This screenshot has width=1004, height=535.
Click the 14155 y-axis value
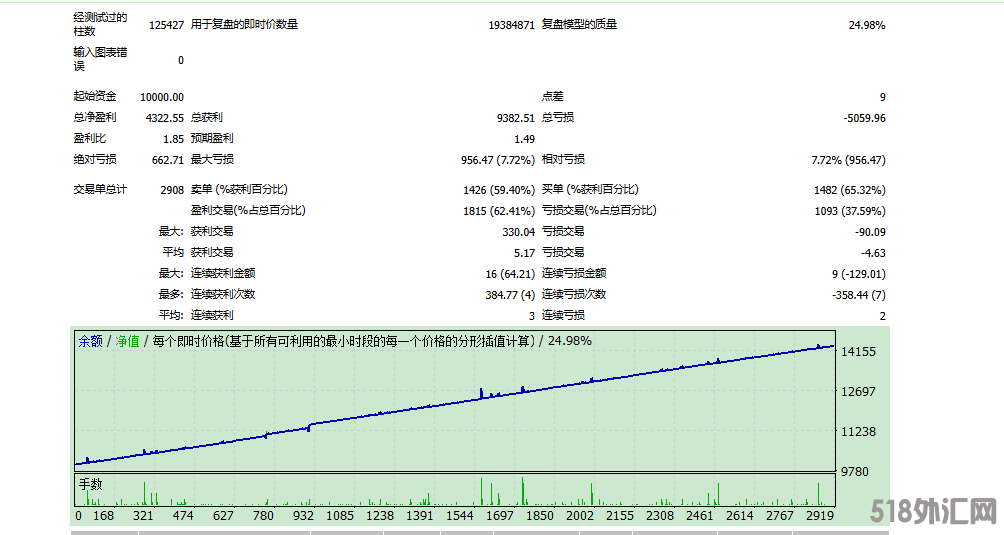click(860, 352)
